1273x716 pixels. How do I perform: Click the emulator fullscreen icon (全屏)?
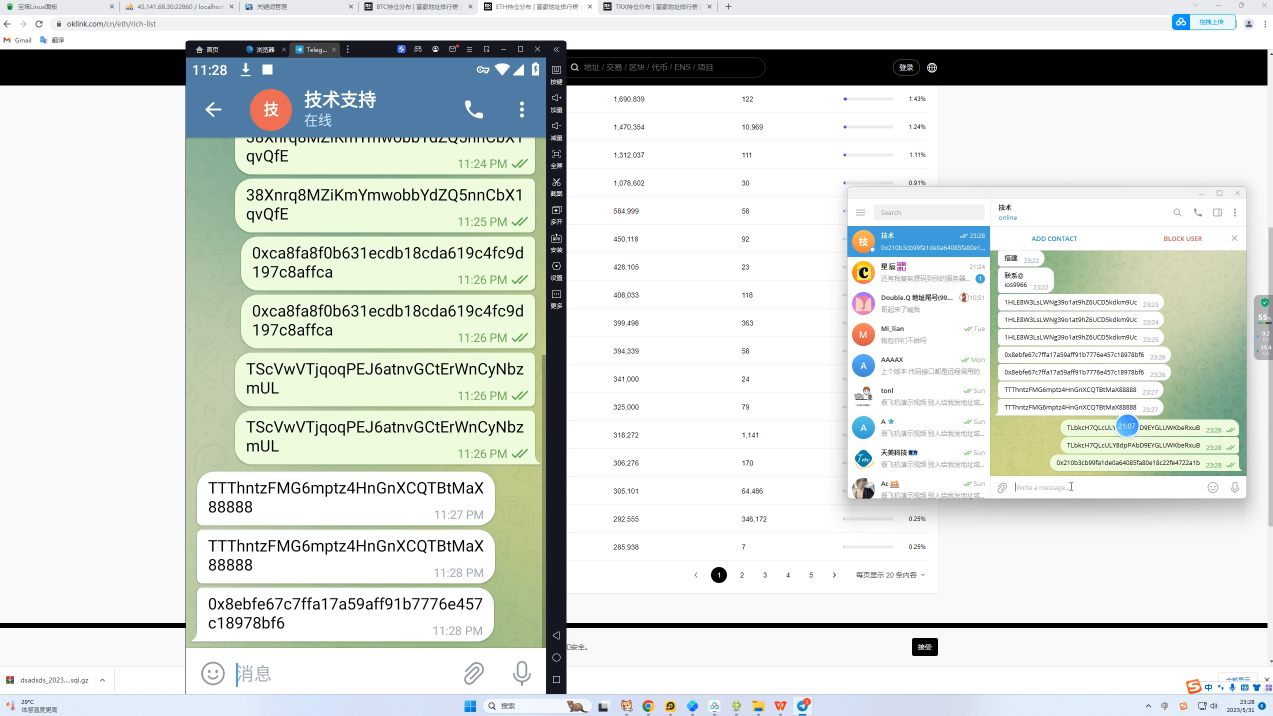coord(557,155)
